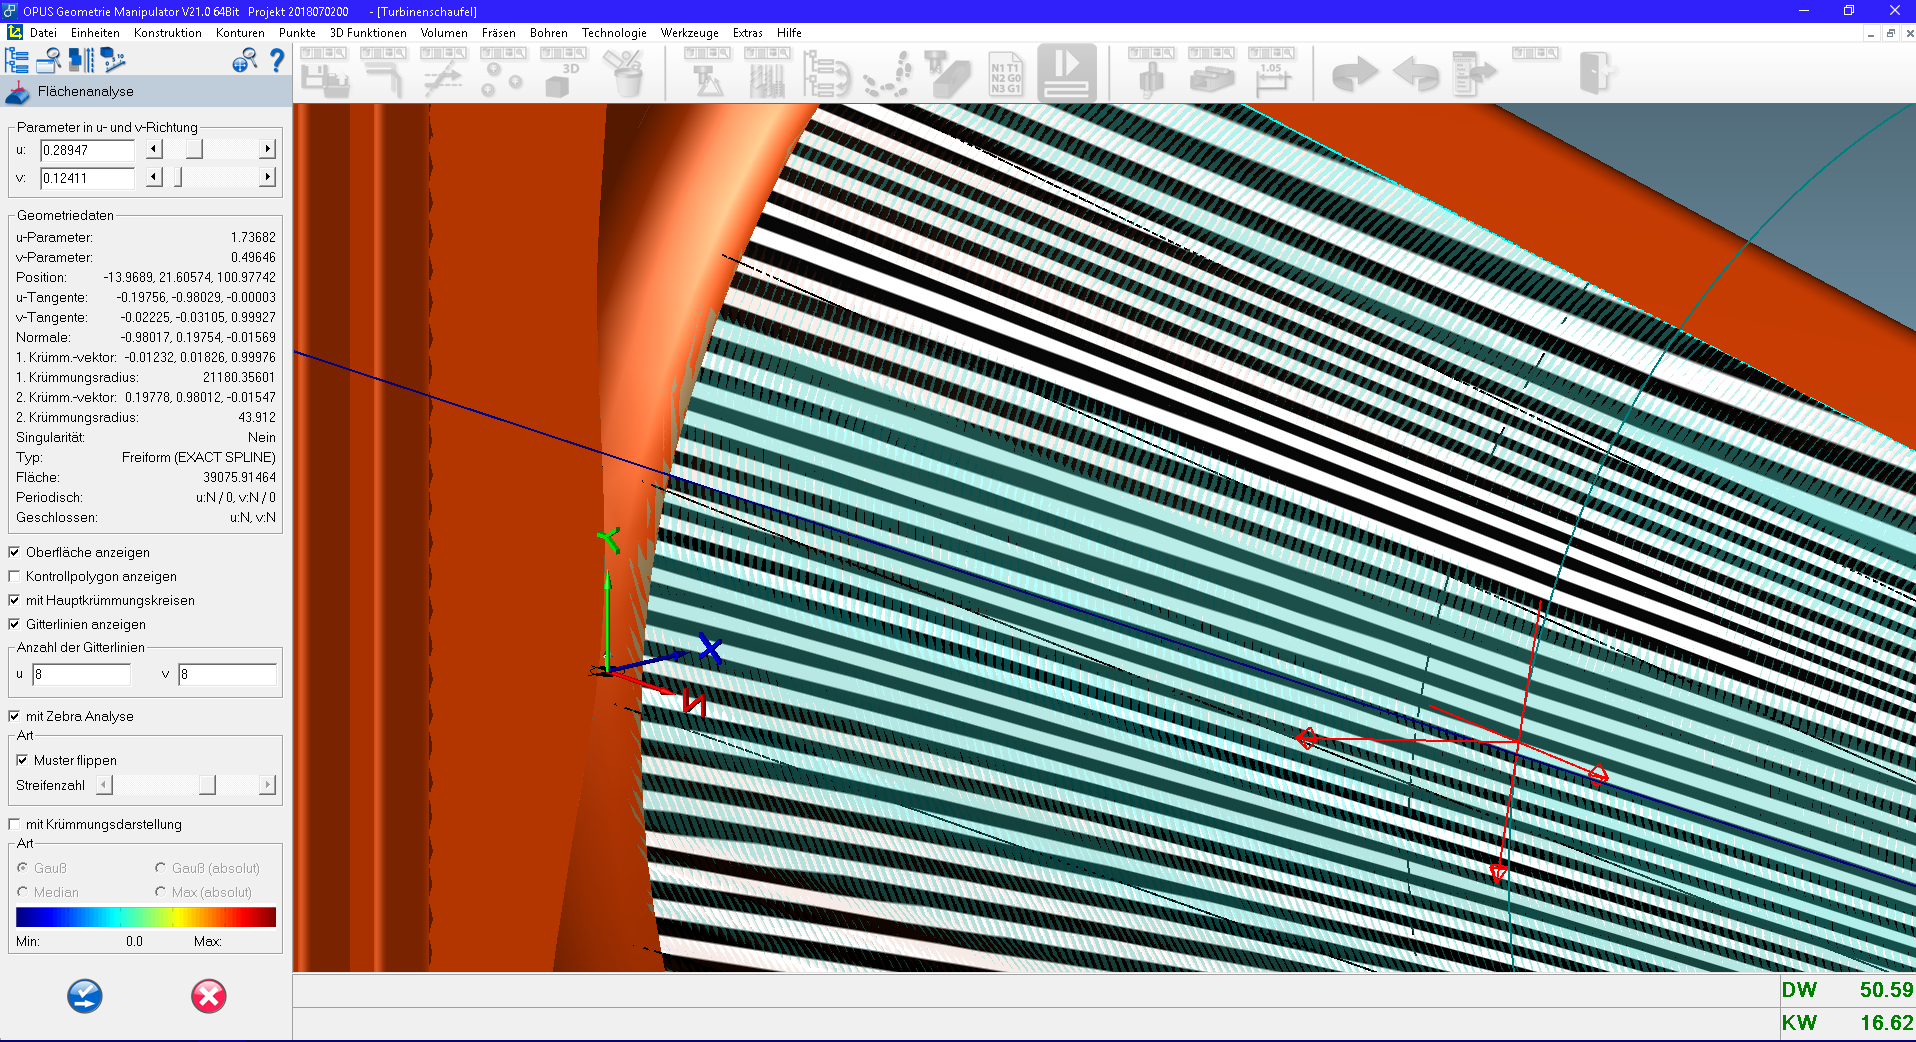Image resolution: width=1916 pixels, height=1042 pixels.
Task: Open the Fräsen menu
Action: tap(499, 33)
